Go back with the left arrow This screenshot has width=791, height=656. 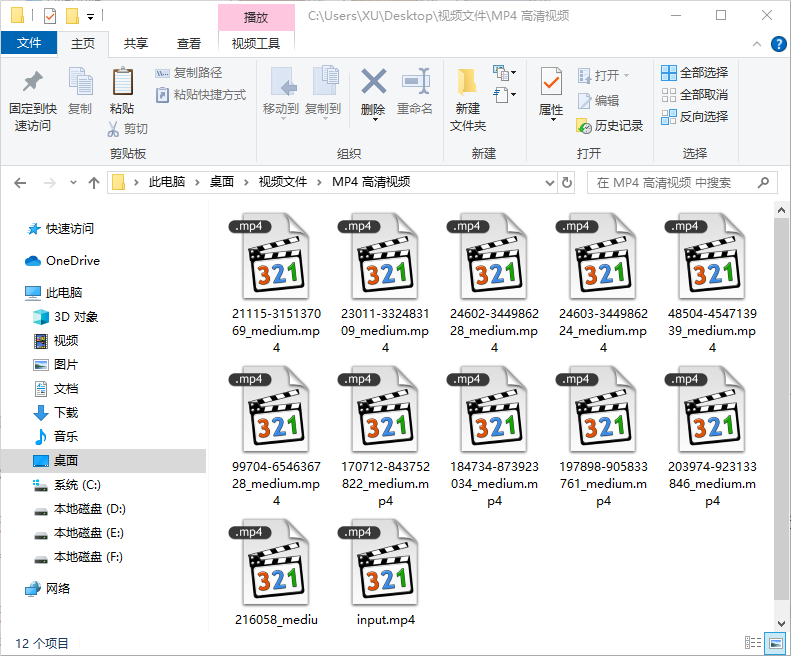click(20, 183)
